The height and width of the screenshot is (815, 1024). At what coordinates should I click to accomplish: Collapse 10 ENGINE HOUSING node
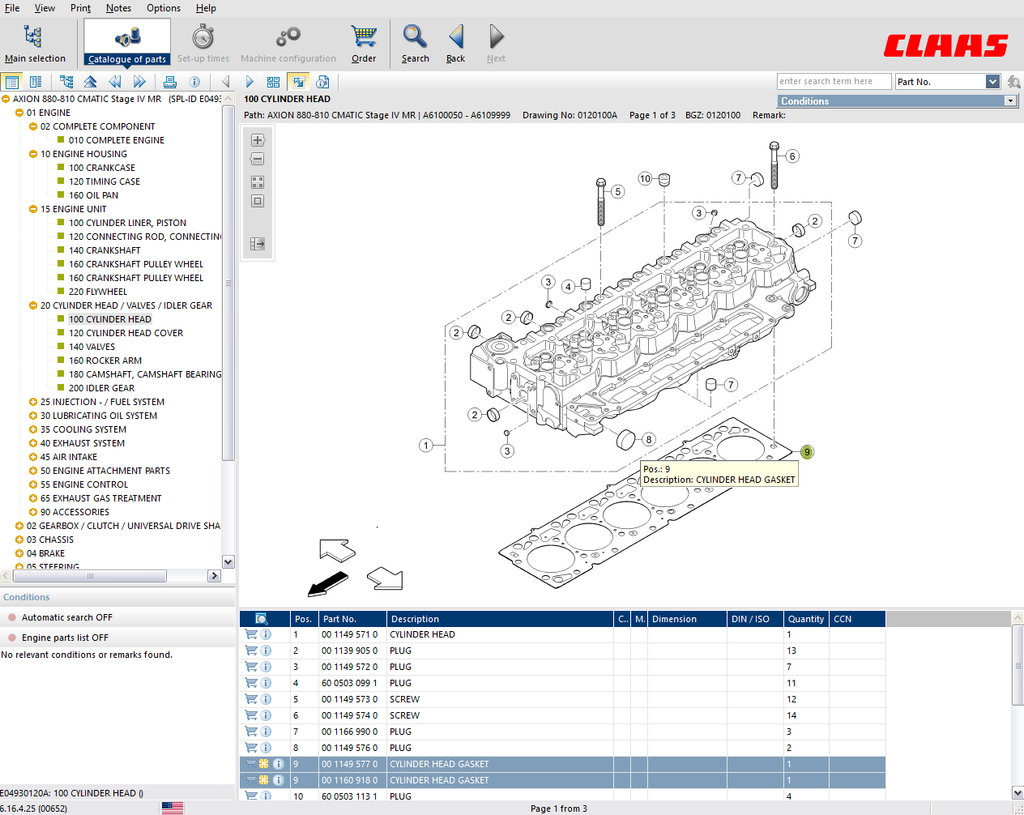point(33,153)
